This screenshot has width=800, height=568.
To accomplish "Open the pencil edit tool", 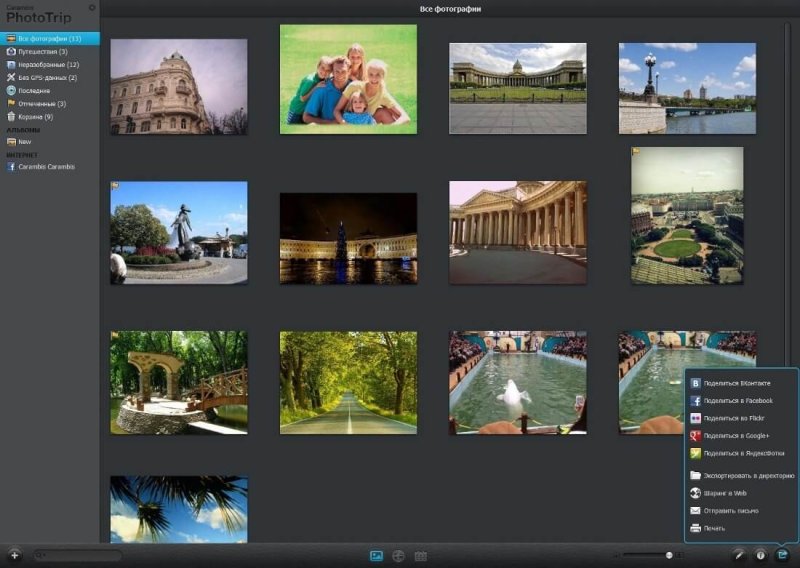I will (x=738, y=555).
